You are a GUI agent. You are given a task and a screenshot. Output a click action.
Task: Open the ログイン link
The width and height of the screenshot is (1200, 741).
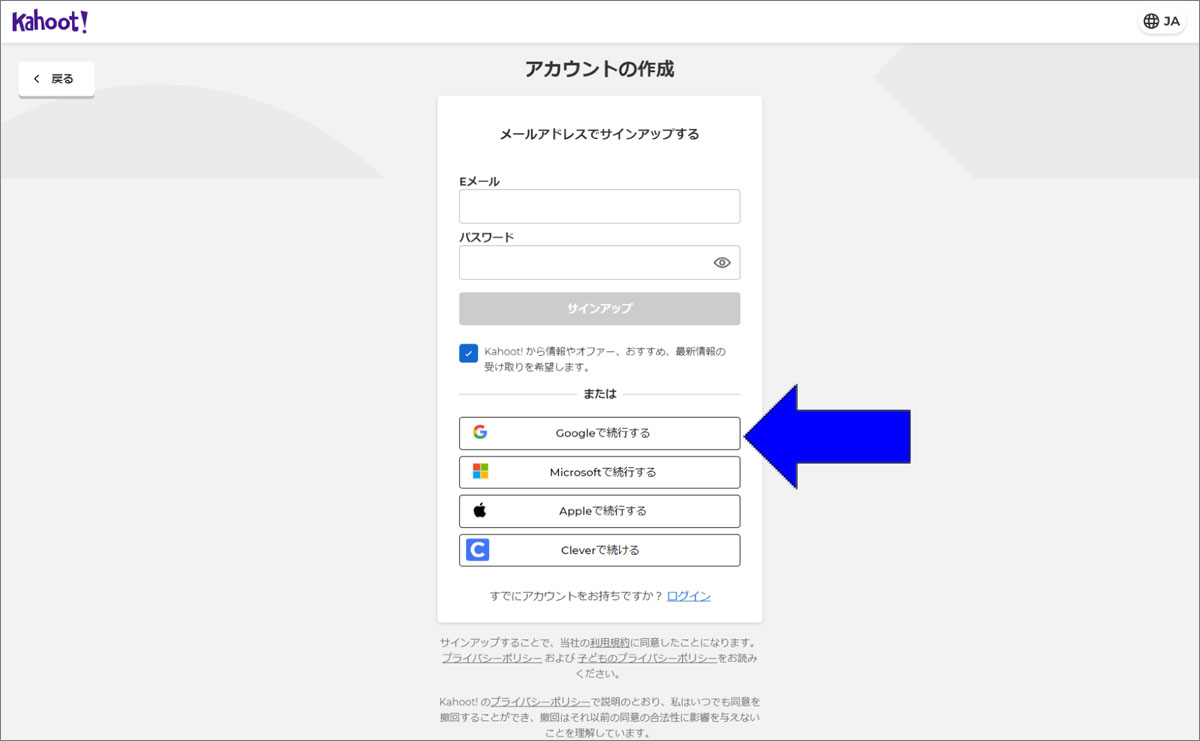[x=689, y=596]
